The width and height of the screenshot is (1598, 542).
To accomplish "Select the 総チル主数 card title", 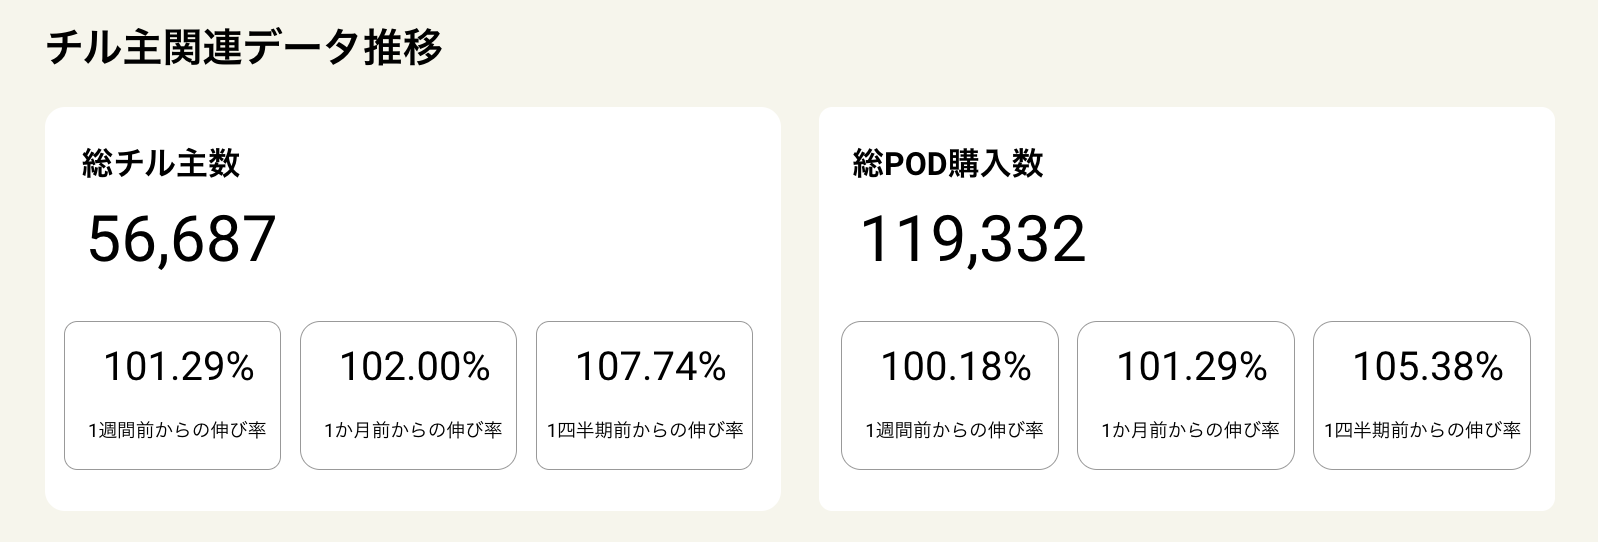I will click(161, 163).
